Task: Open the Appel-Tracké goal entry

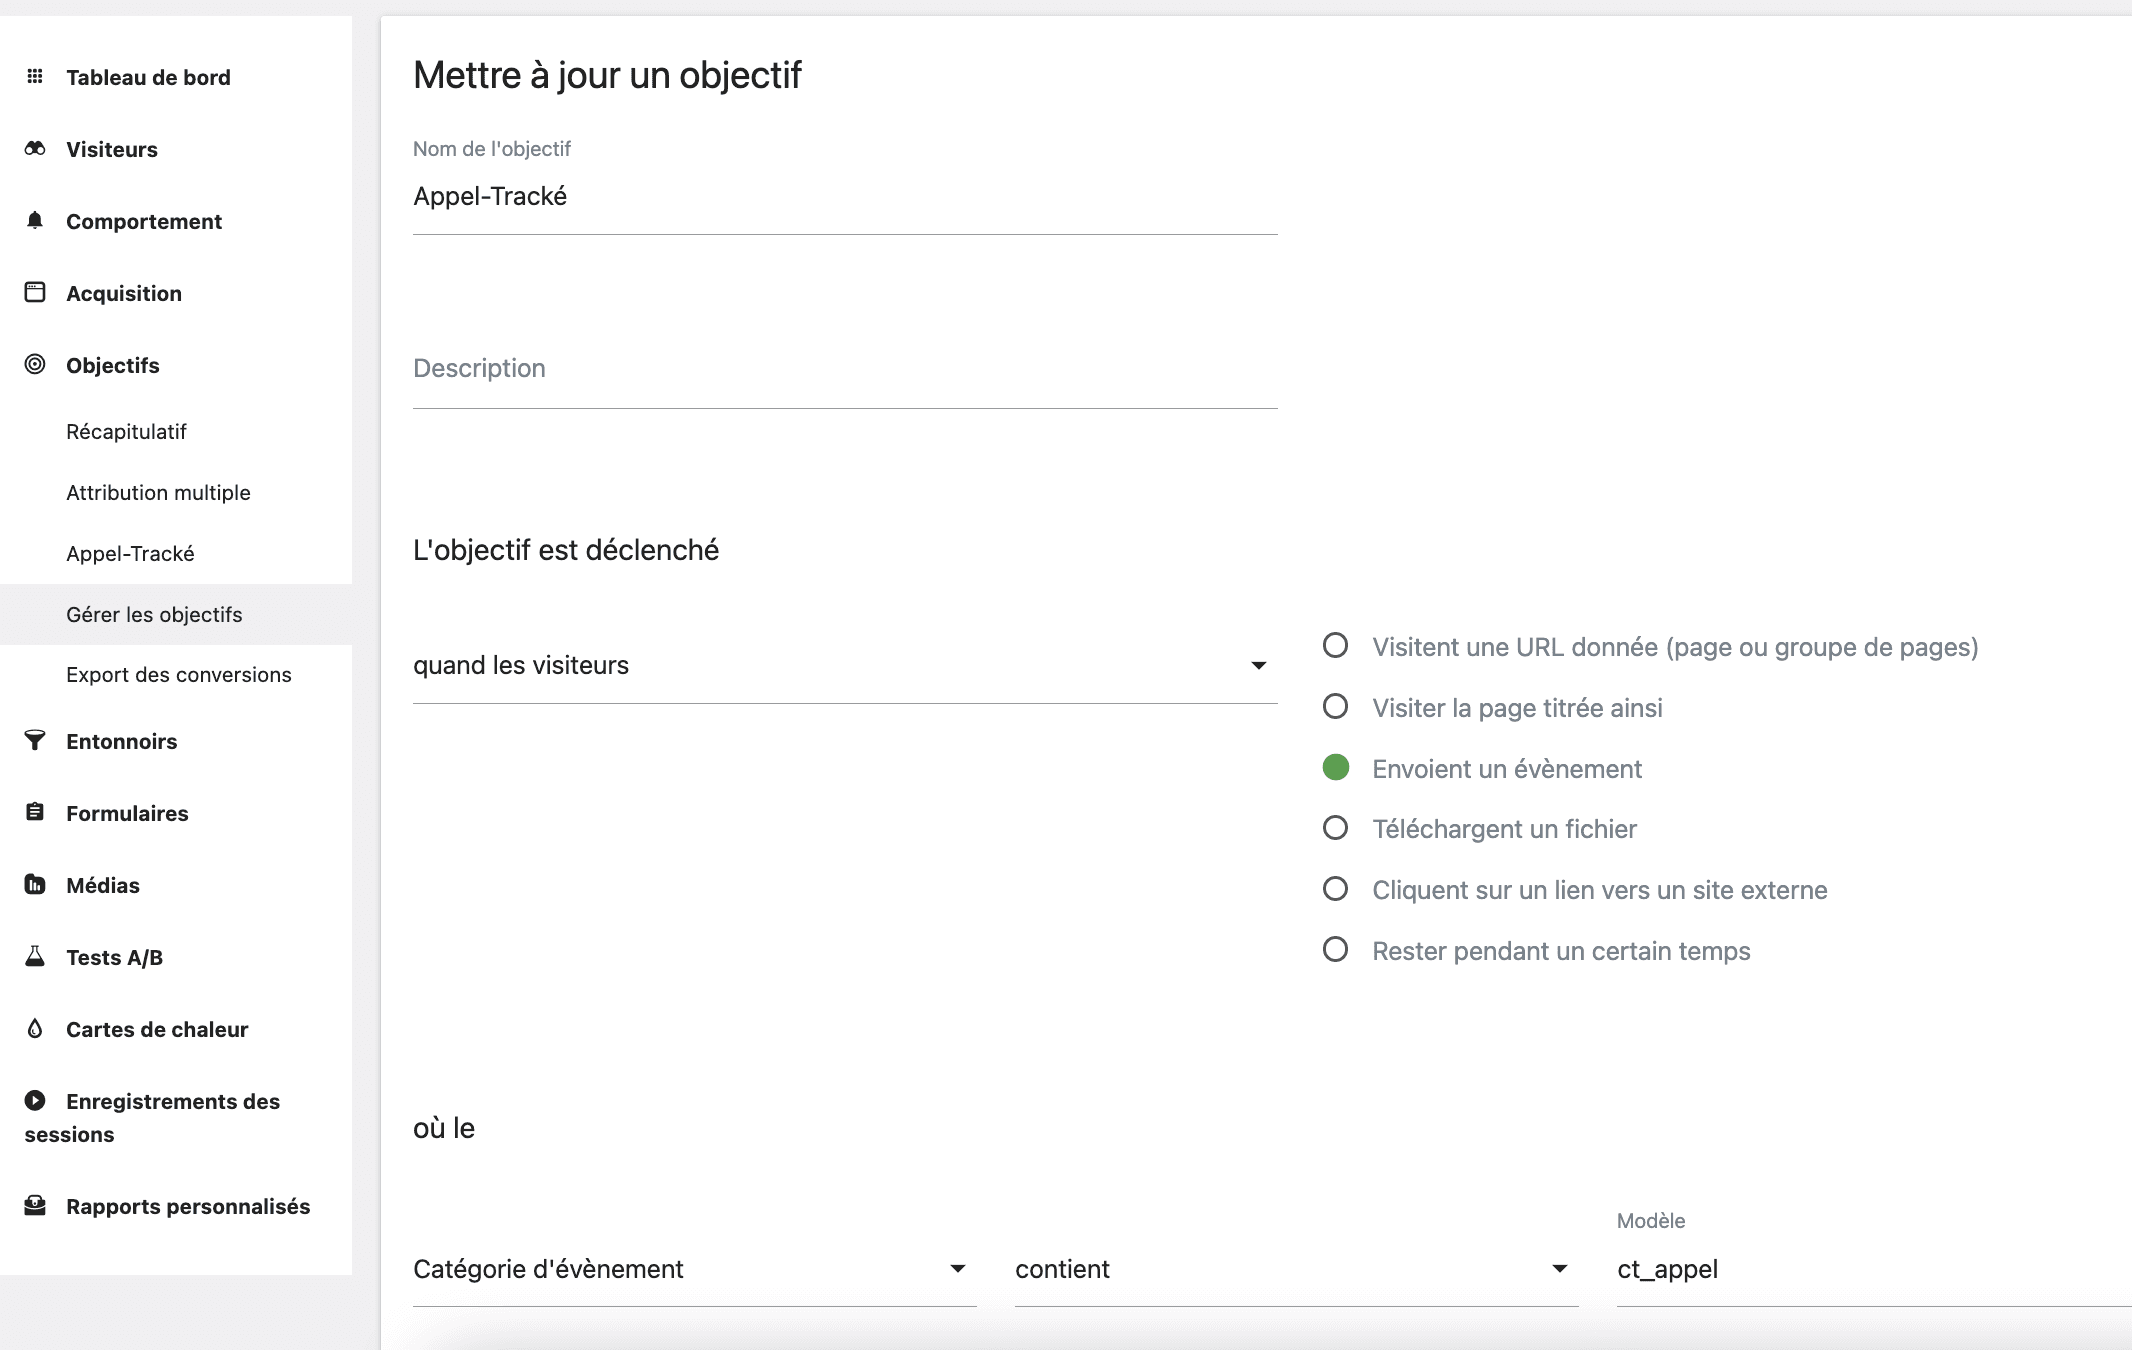Action: click(x=130, y=553)
